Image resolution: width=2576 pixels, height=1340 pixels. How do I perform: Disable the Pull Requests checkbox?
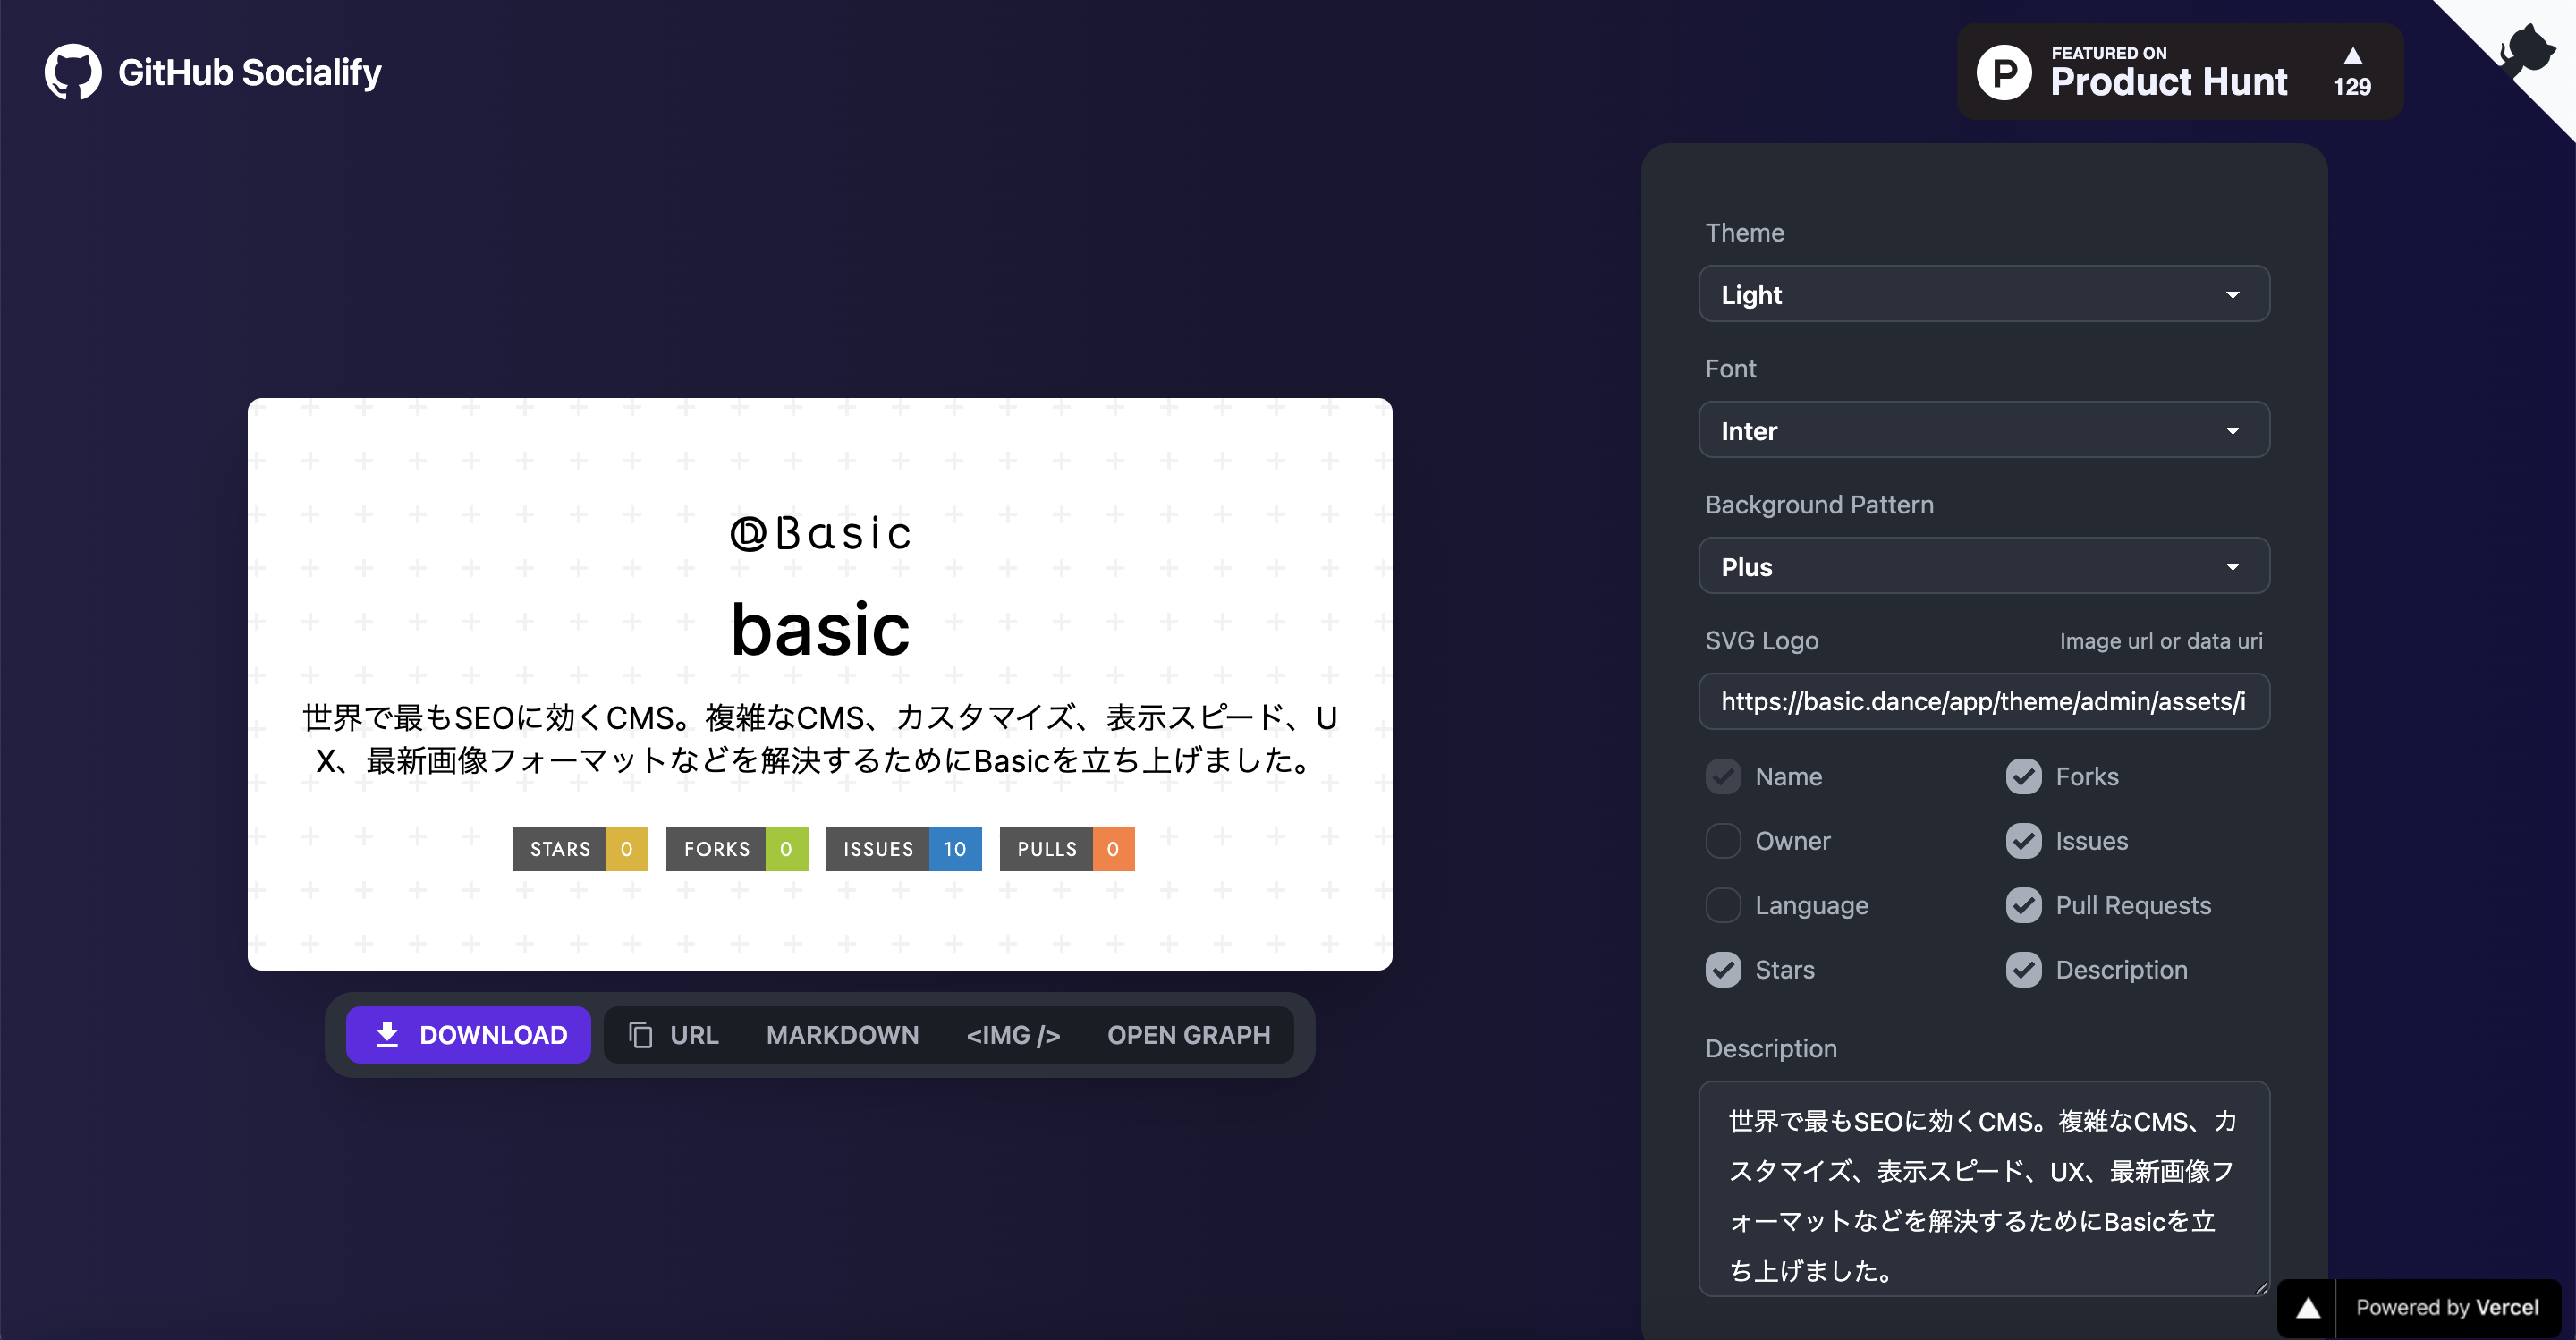pyautogui.click(x=2024, y=905)
